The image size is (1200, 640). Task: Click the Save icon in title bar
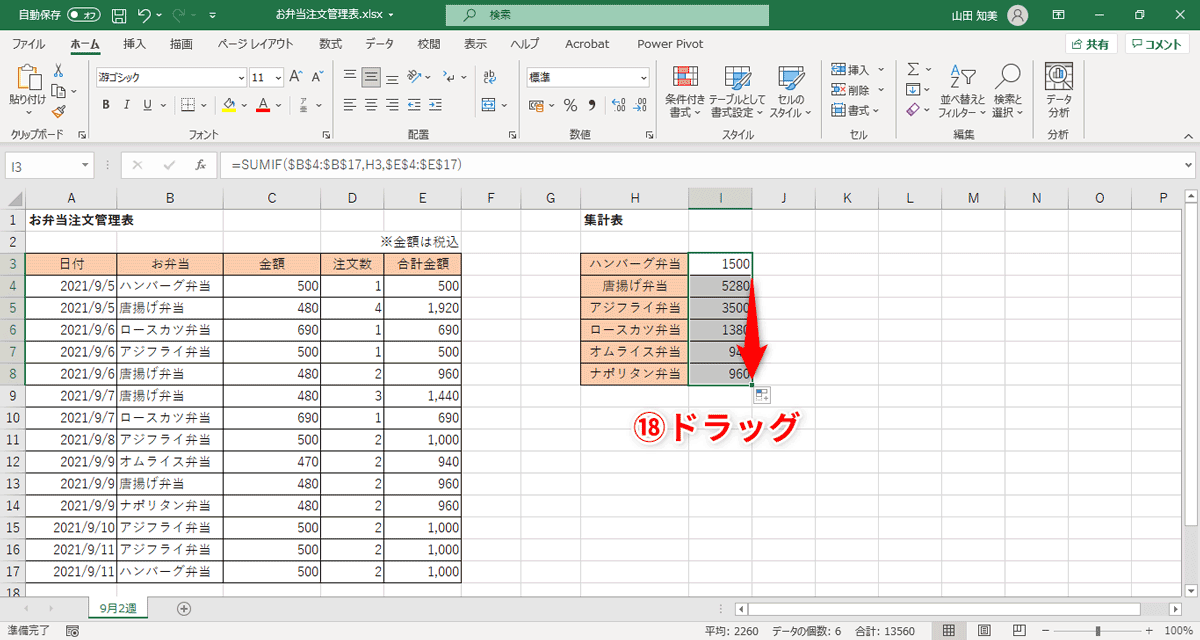point(119,16)
